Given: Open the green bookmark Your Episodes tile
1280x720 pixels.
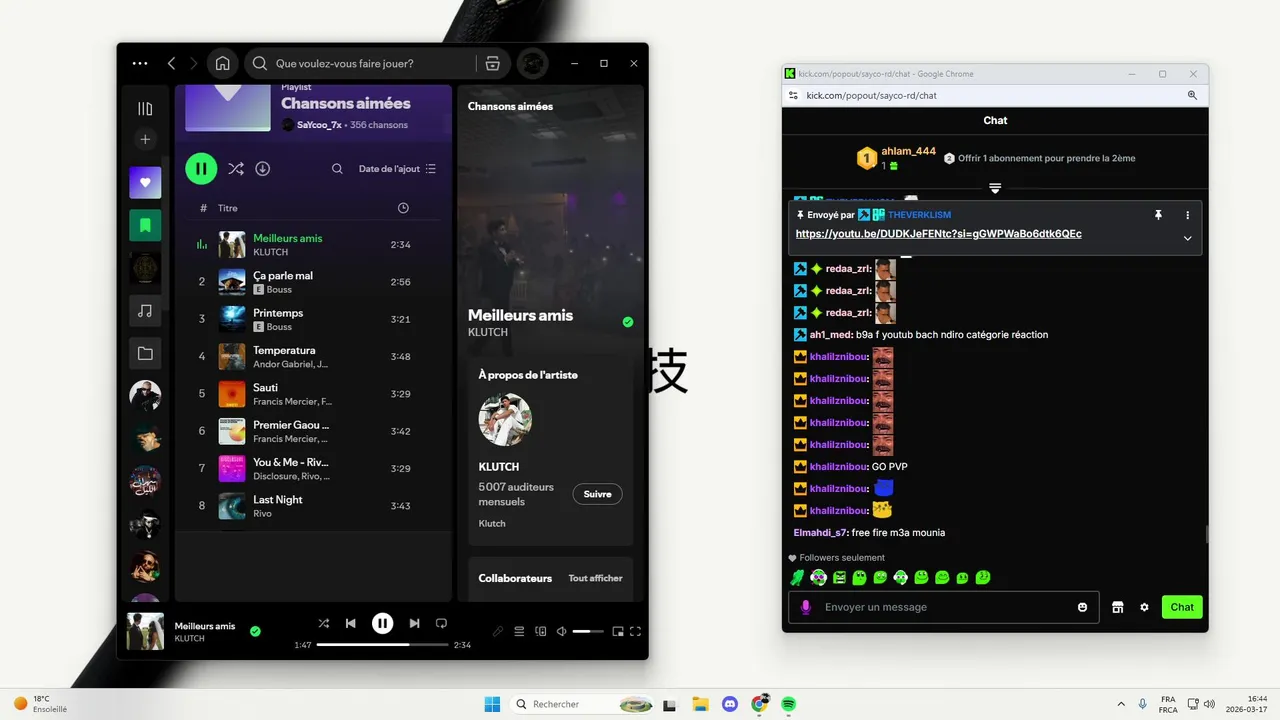Looking at the screenshot, I should 145,225.
